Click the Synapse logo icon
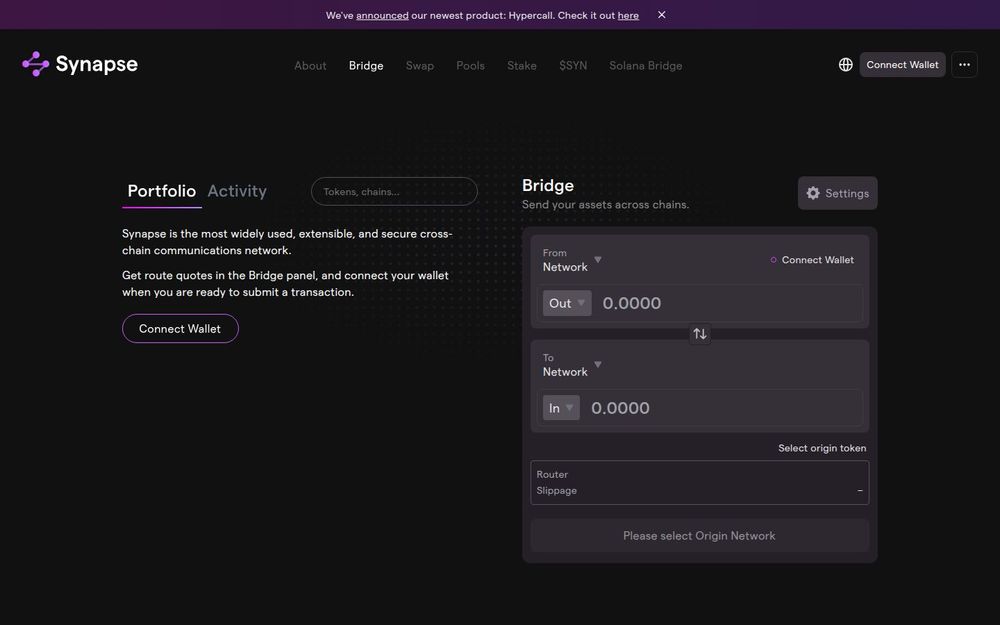Image resolution: width=1000 pixels, height=625 pixels. 35,64
